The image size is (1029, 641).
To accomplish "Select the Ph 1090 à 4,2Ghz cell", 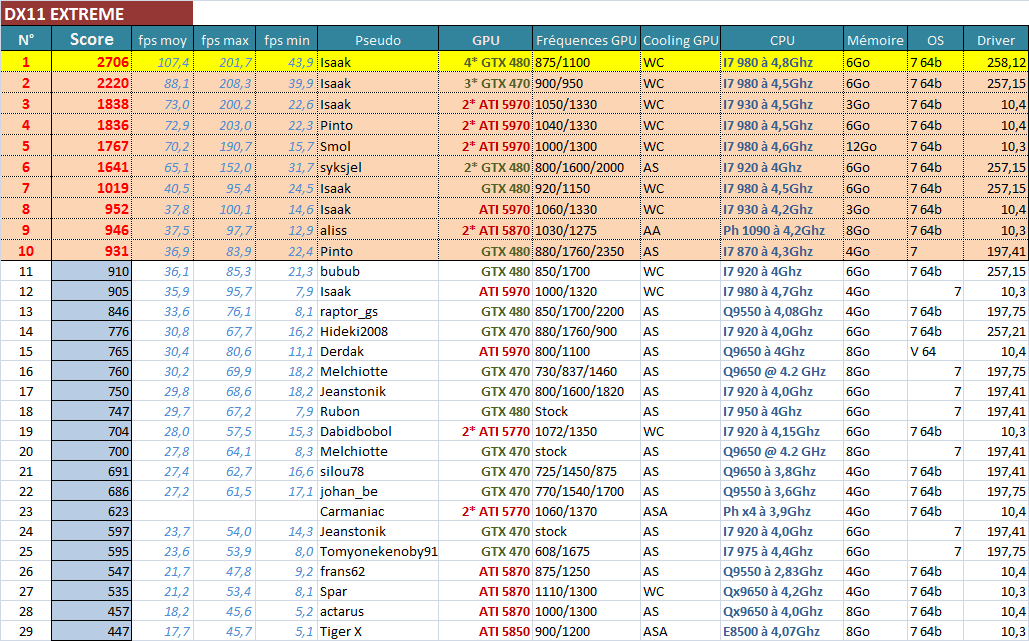I will (x=782, y=230).
